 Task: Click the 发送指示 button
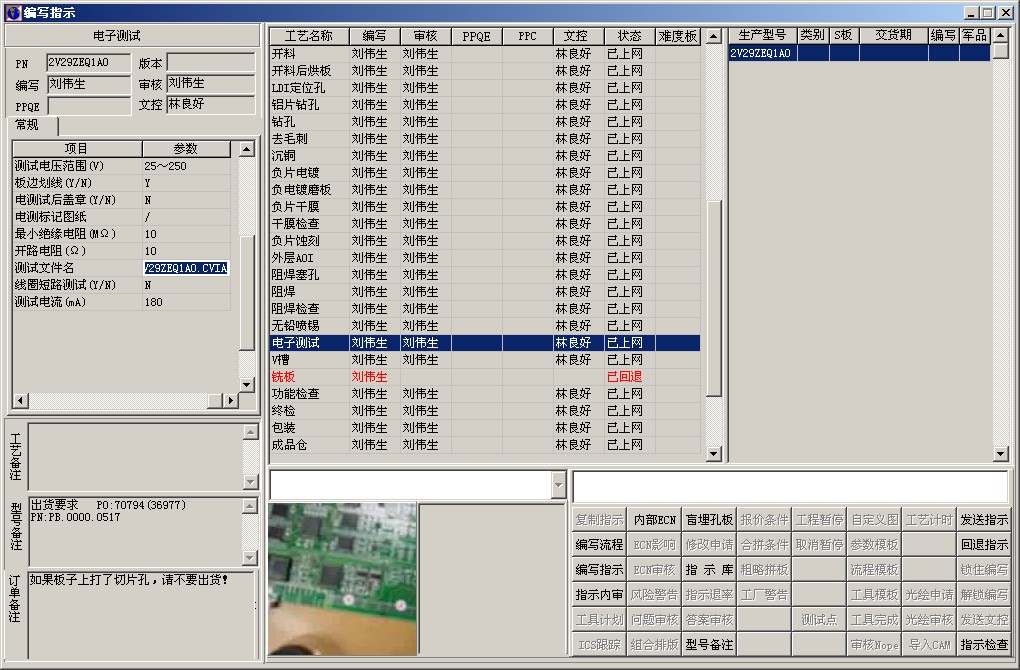click(x=984, y=520)
